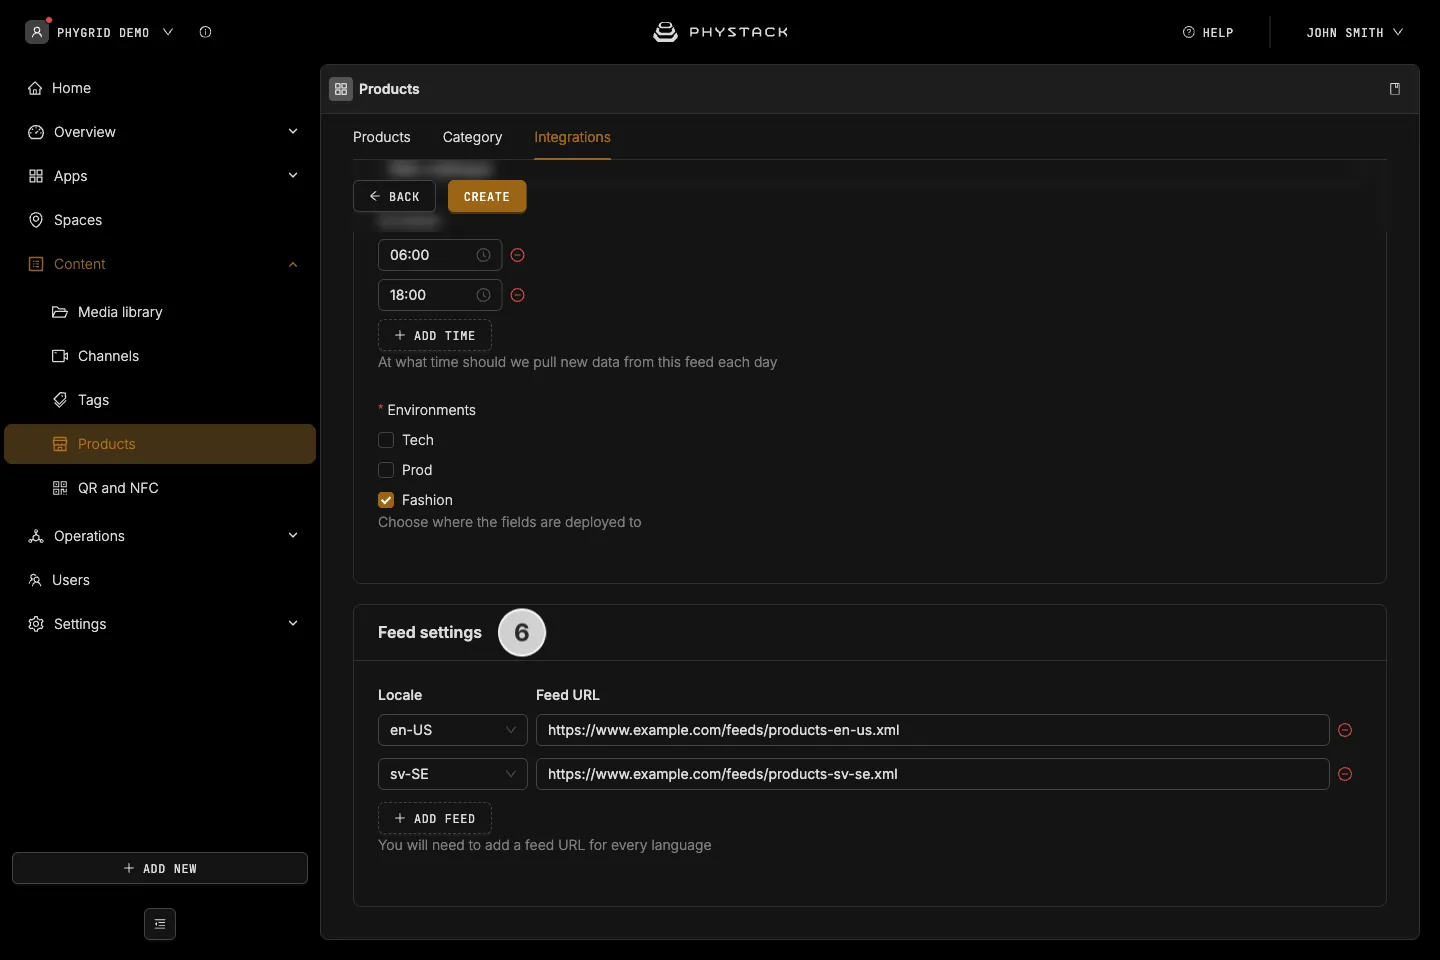The image size is (1440, 960).
Task: Delete the en-US feed row
Action: coord(1345,730)
